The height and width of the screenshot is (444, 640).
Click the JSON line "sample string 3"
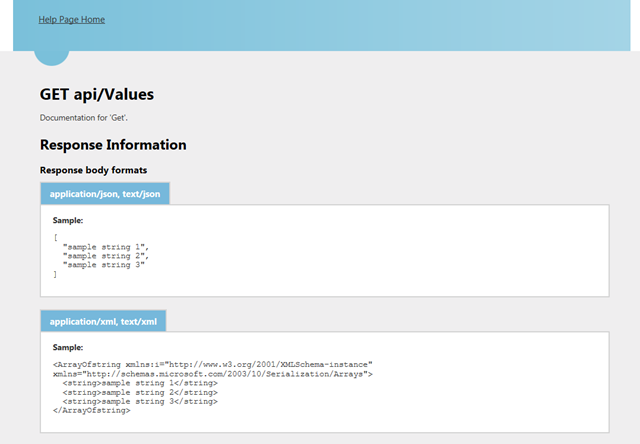click(104, 265)
